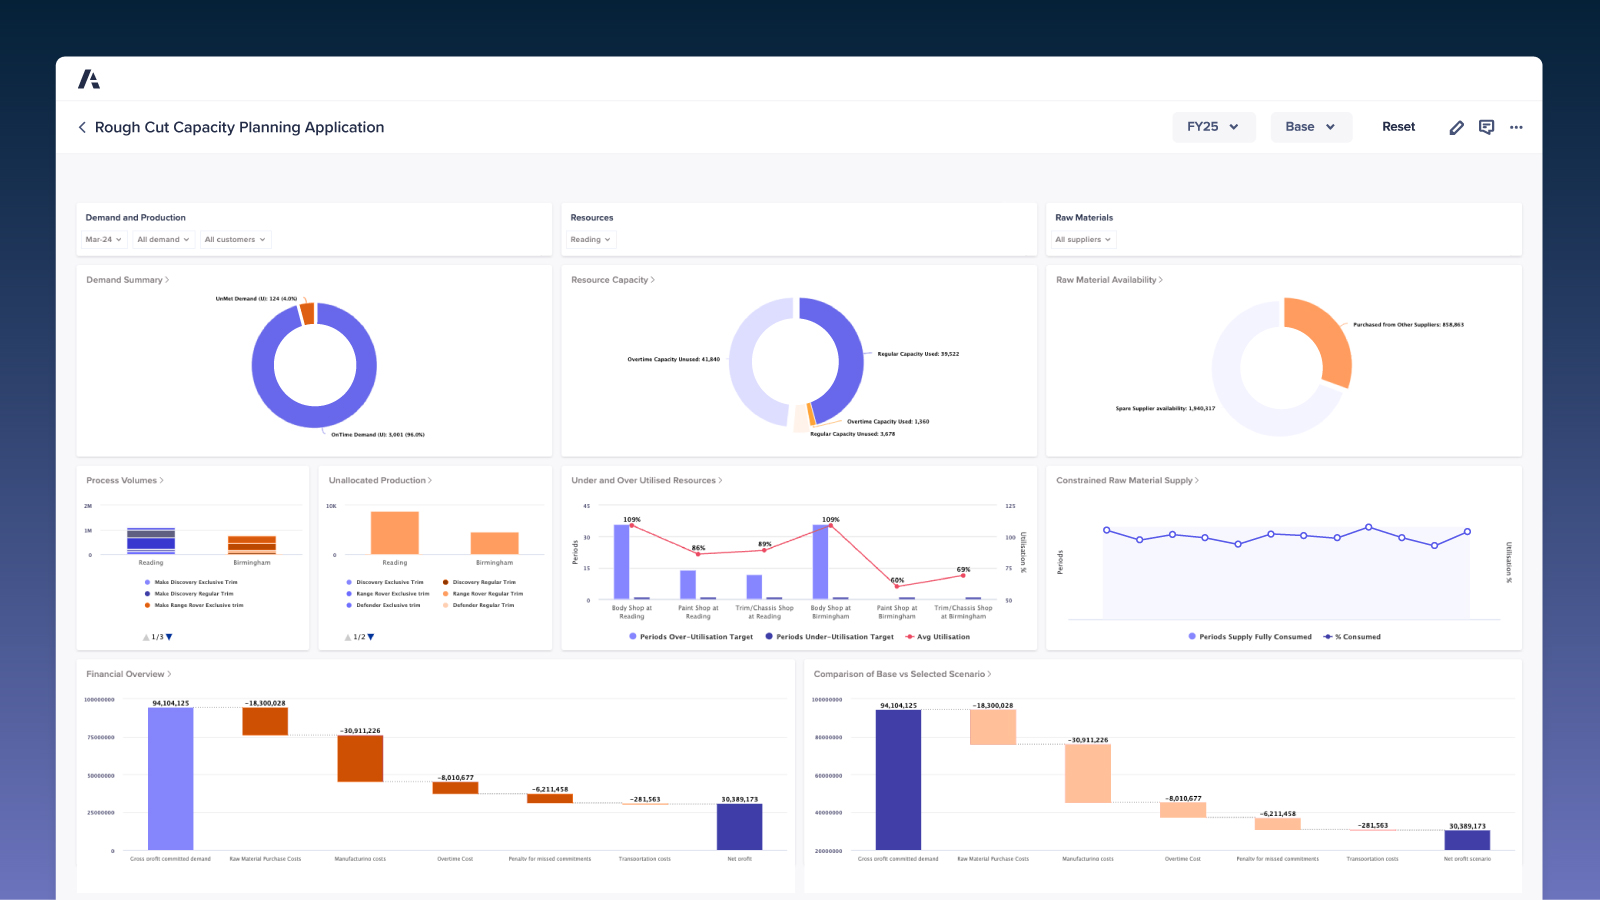Open the Demand Summary card link
Screen dimensions: 1600x900
tap(127, 280)
